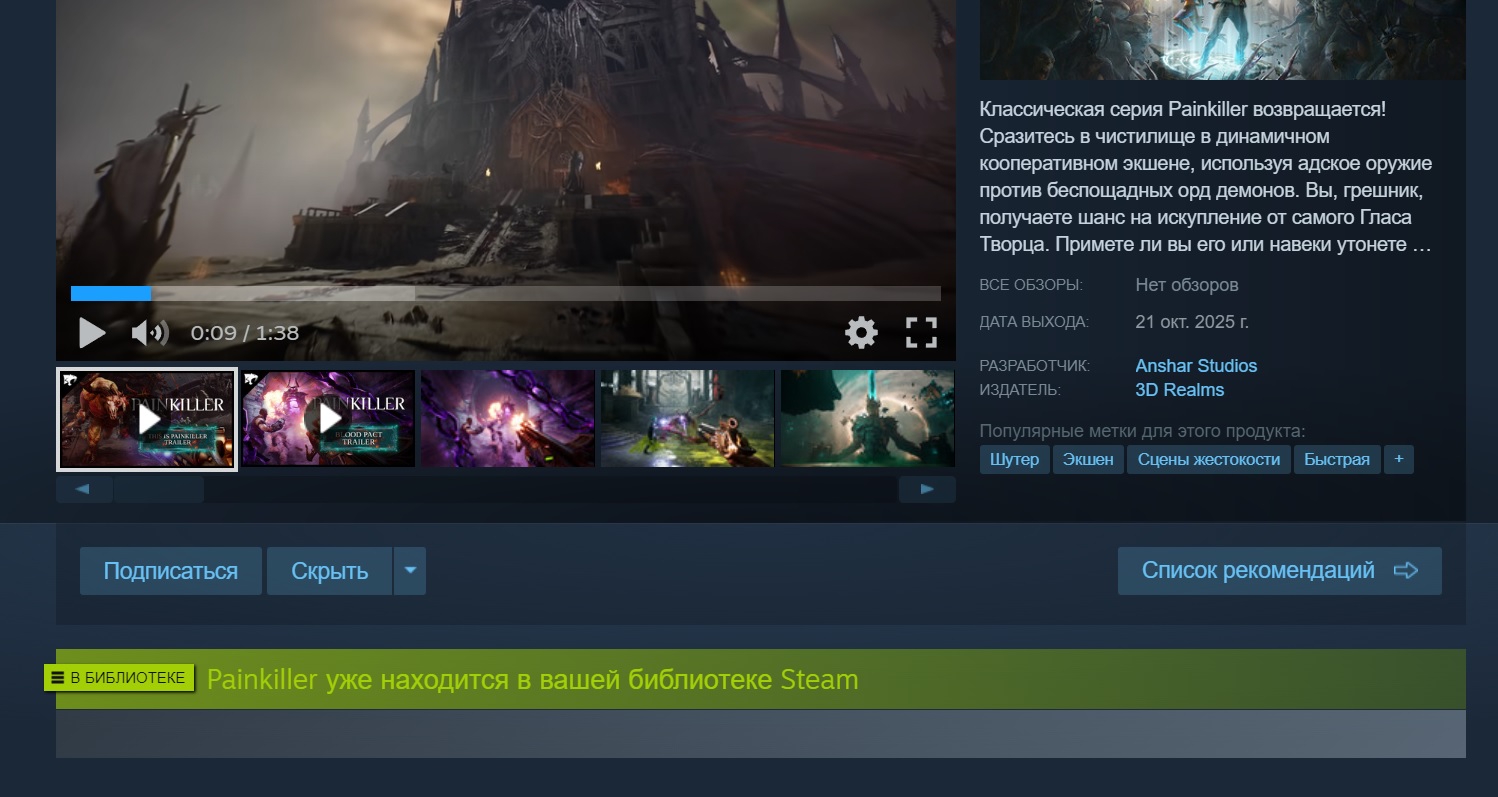Open the green swamp screenshot thumbnail
Image resolution: width=1498 pixels, height=797 pixels.
pyautogui.click(x=687, y=419)
